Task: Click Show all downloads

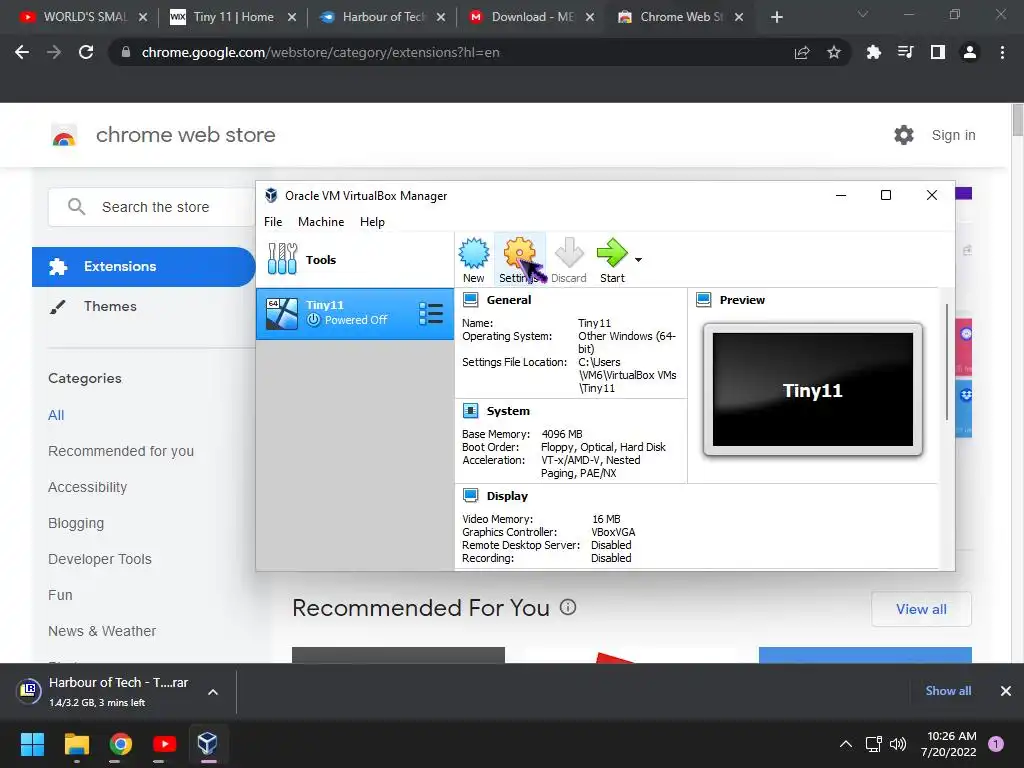Action: pyautogui.click(x=948, y=691)
